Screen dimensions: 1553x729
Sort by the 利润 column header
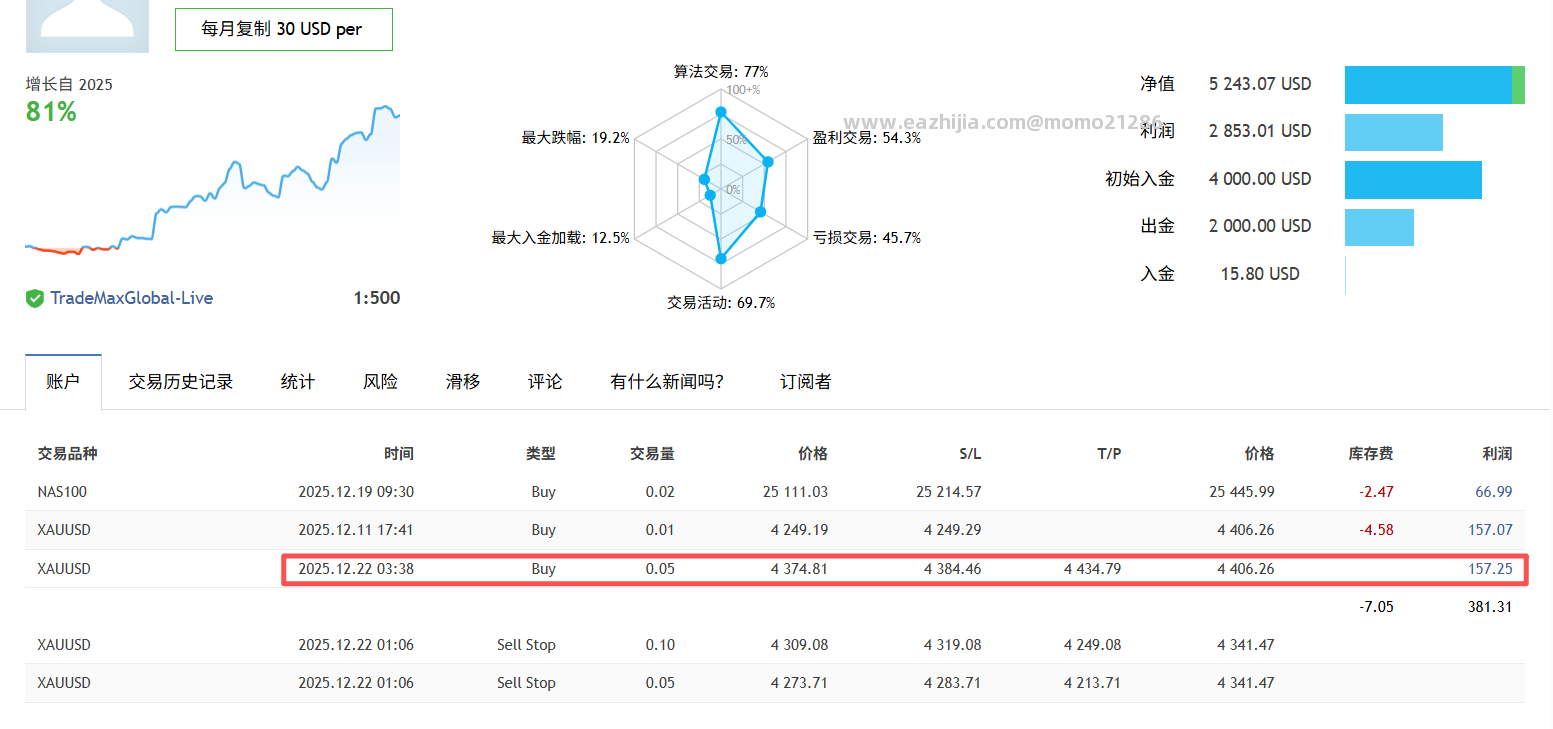[x=1497, y=453]
